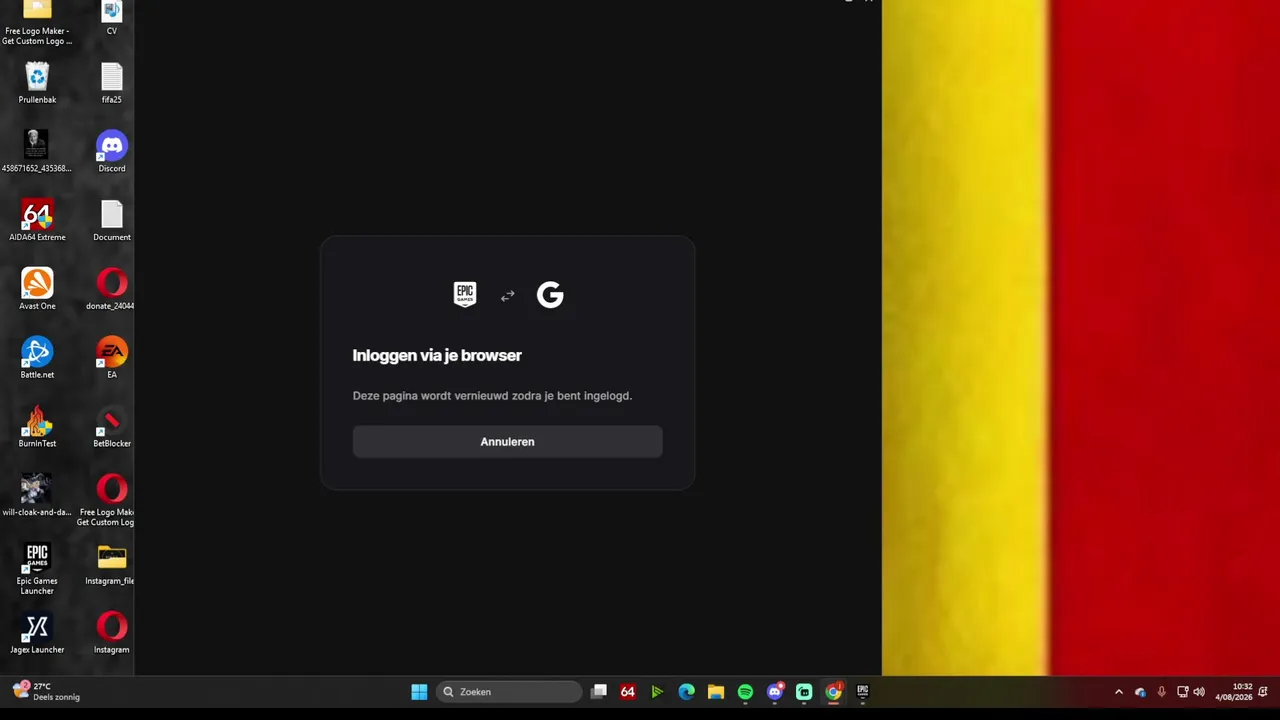Select the file named Document on the desktop

pos(112,220)
